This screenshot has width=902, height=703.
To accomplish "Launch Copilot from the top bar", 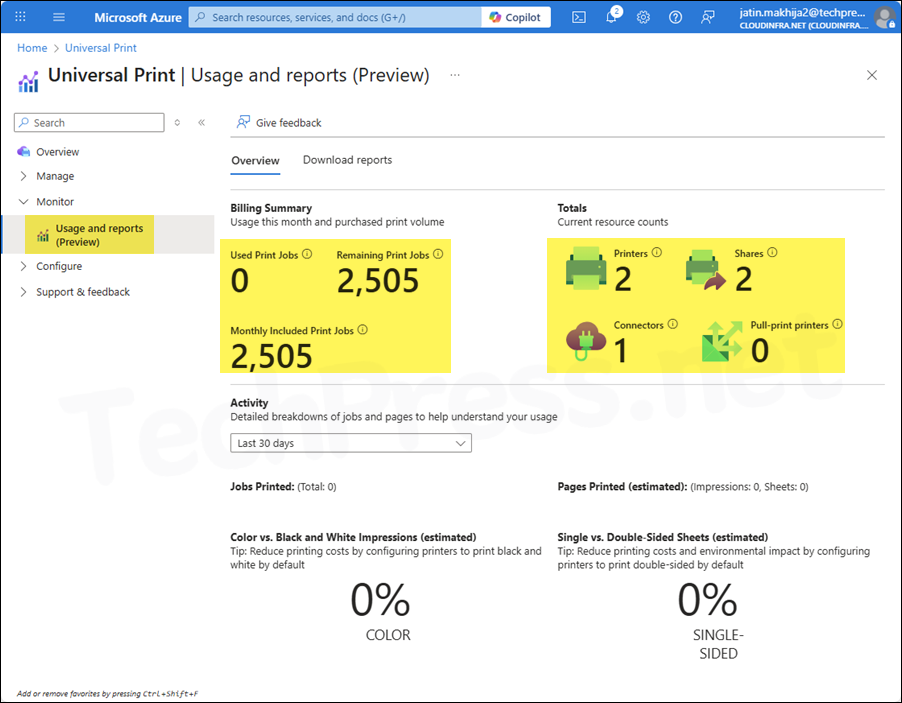I will click(515, 17).
